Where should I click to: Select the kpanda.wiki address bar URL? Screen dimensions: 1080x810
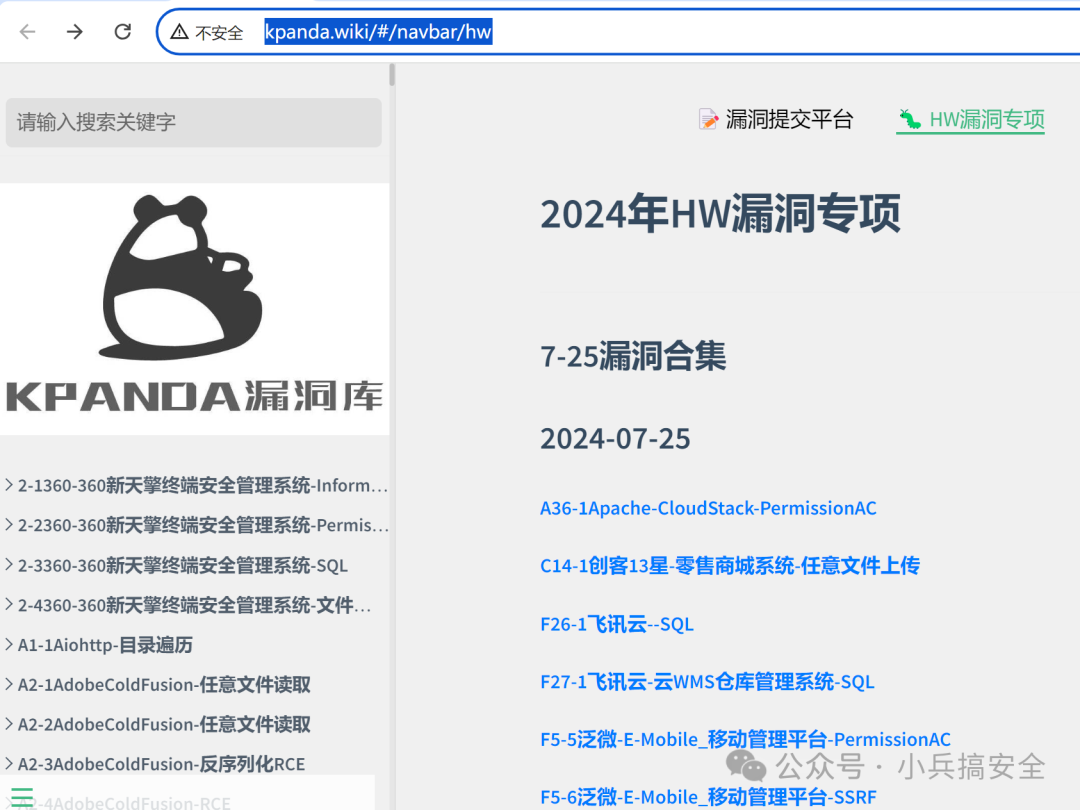coord(378,32)
